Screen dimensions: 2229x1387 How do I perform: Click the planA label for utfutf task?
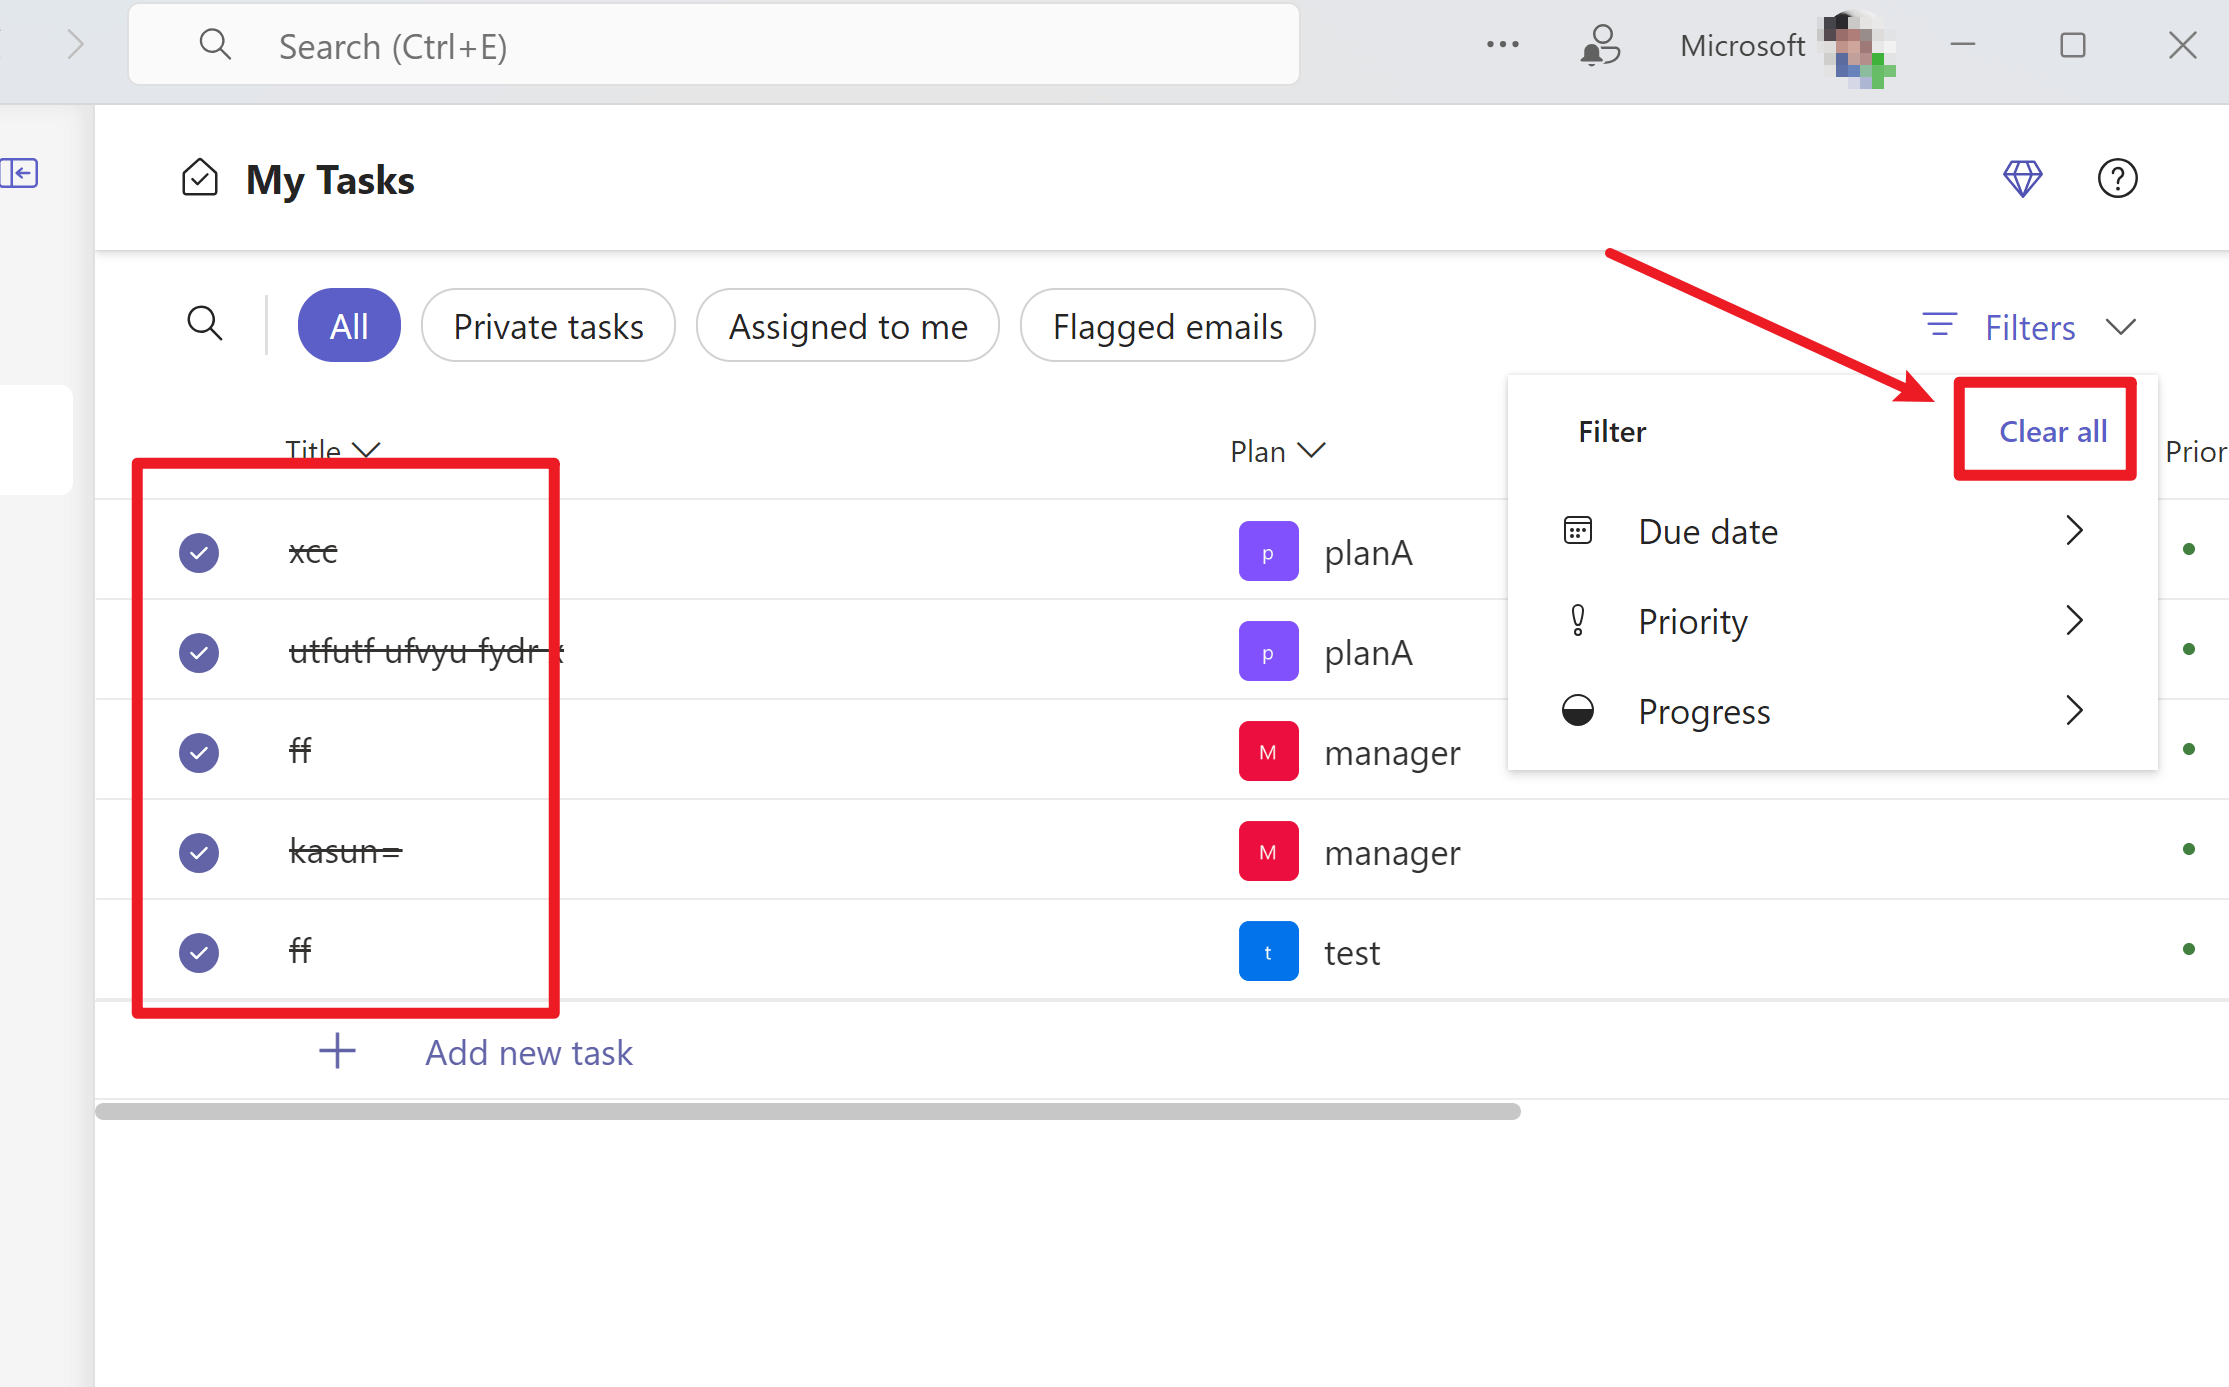(1368, 652)
